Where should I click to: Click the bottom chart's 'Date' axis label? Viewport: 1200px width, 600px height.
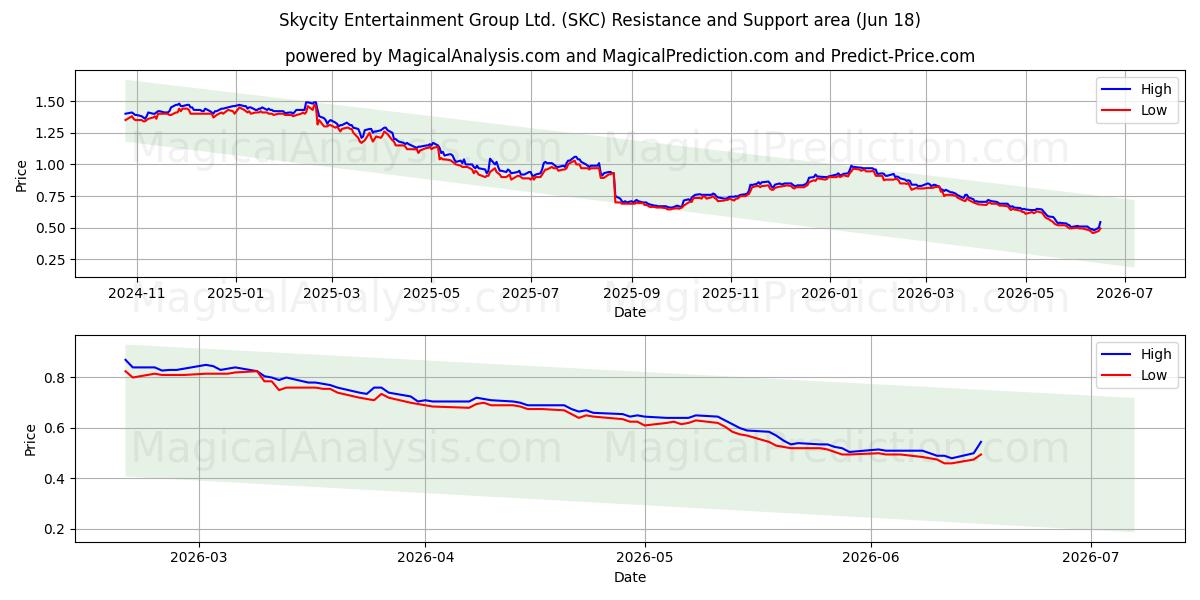point(630,577)
